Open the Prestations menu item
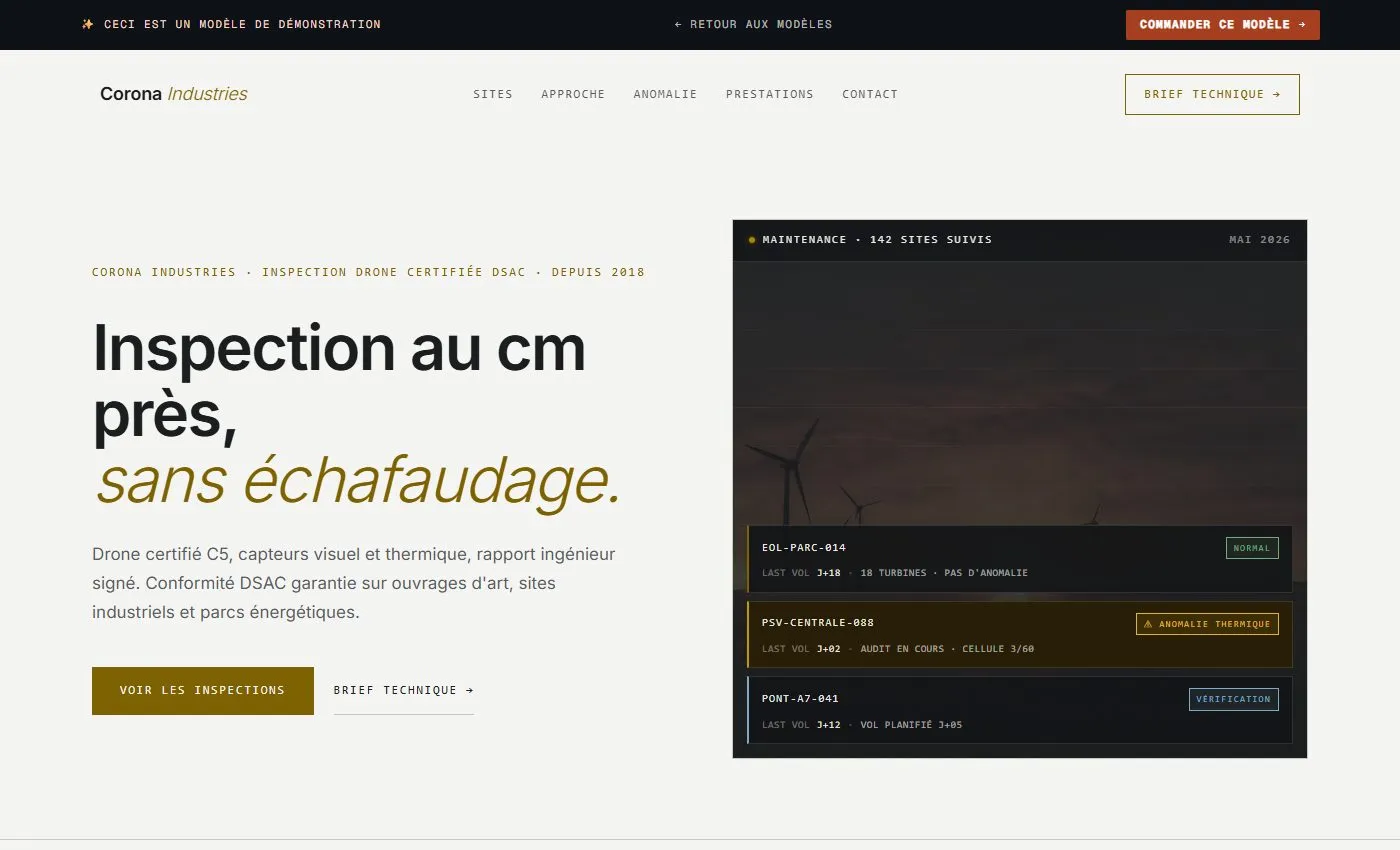Image resolution: width=1400 pixels, height=850 pixels. [x=770, y=94]
